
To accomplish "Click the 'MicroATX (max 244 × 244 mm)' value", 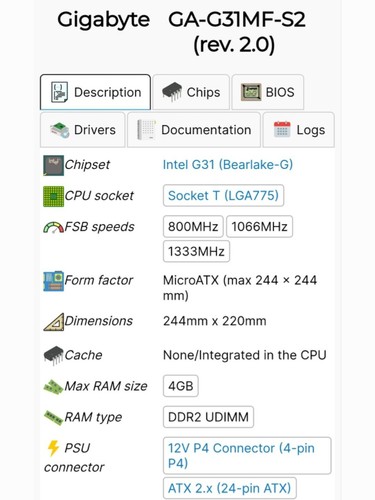I will tap(240, 288).
